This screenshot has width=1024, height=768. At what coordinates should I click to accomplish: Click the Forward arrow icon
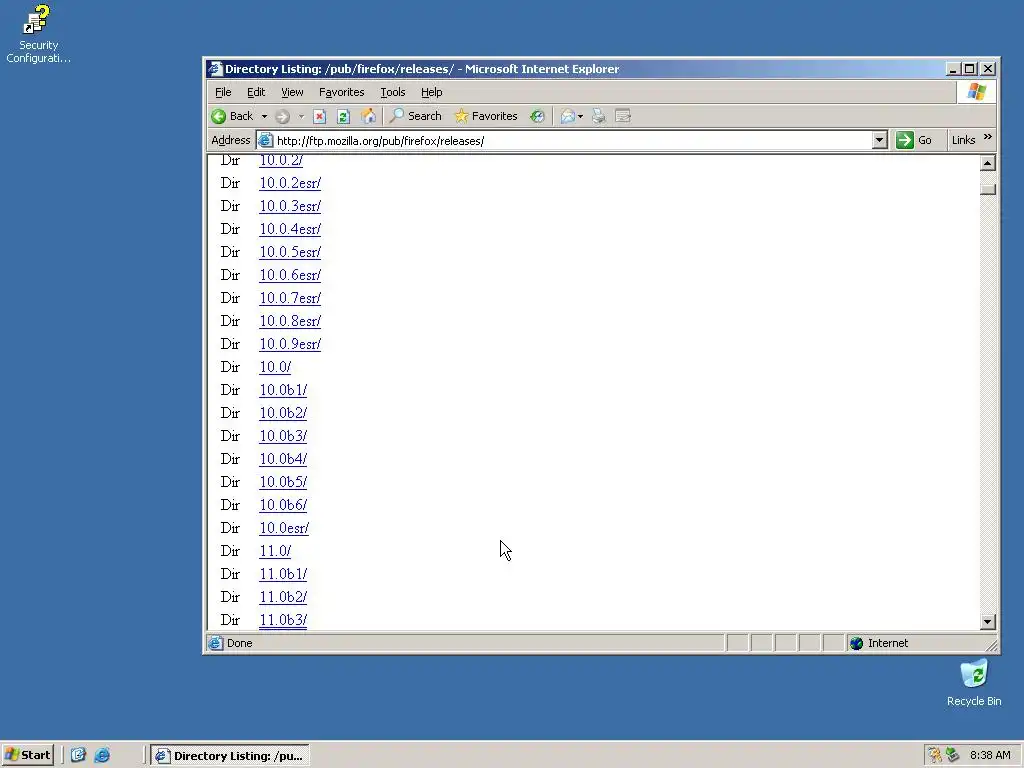[282, 116]
